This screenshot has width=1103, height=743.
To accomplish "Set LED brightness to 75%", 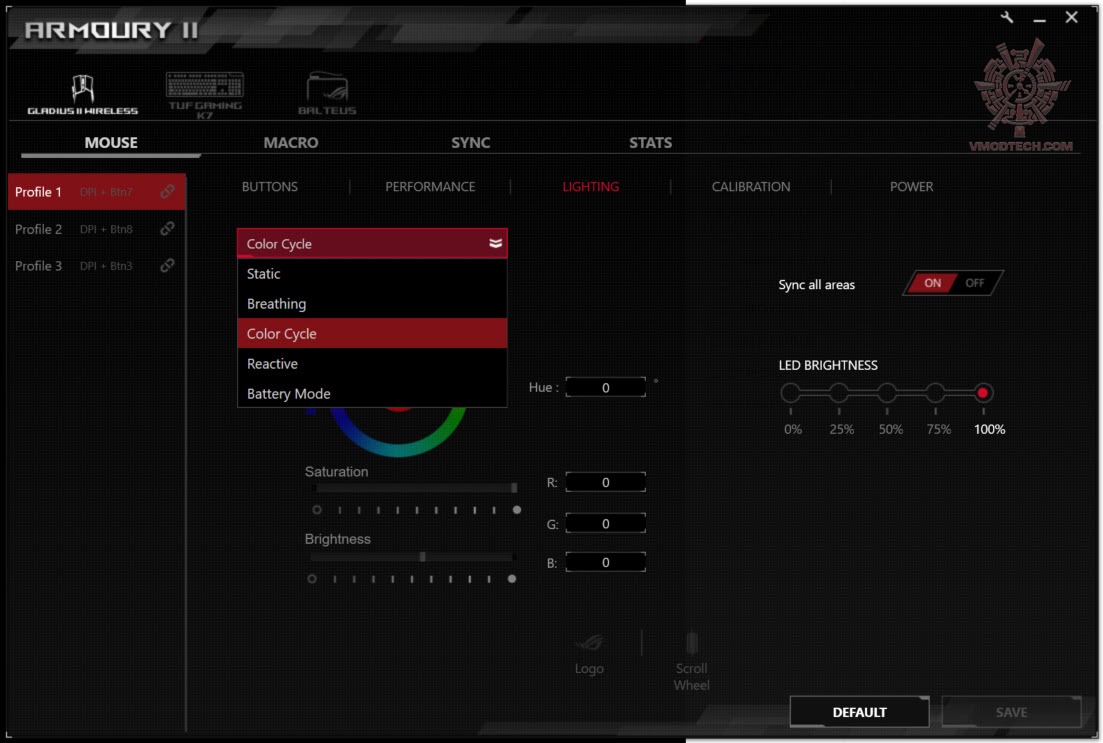I will tap(935, 393).
